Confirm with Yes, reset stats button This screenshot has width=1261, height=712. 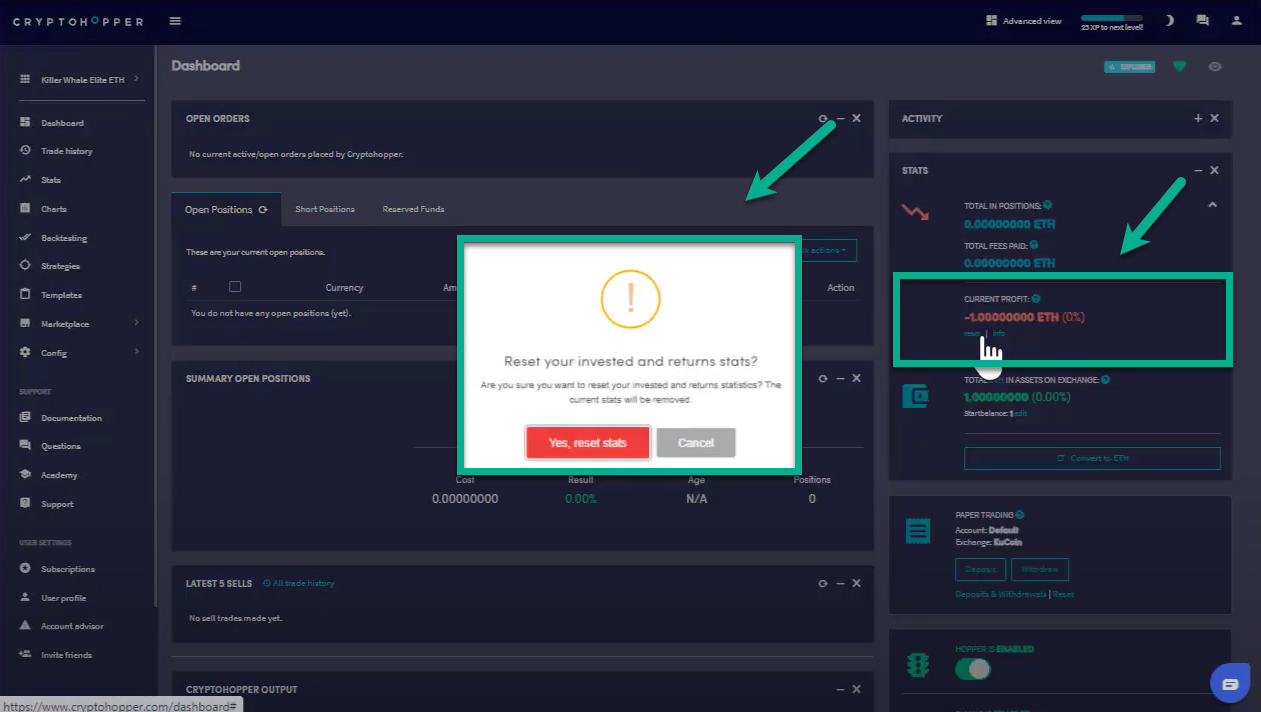click(x=588, y=443)
